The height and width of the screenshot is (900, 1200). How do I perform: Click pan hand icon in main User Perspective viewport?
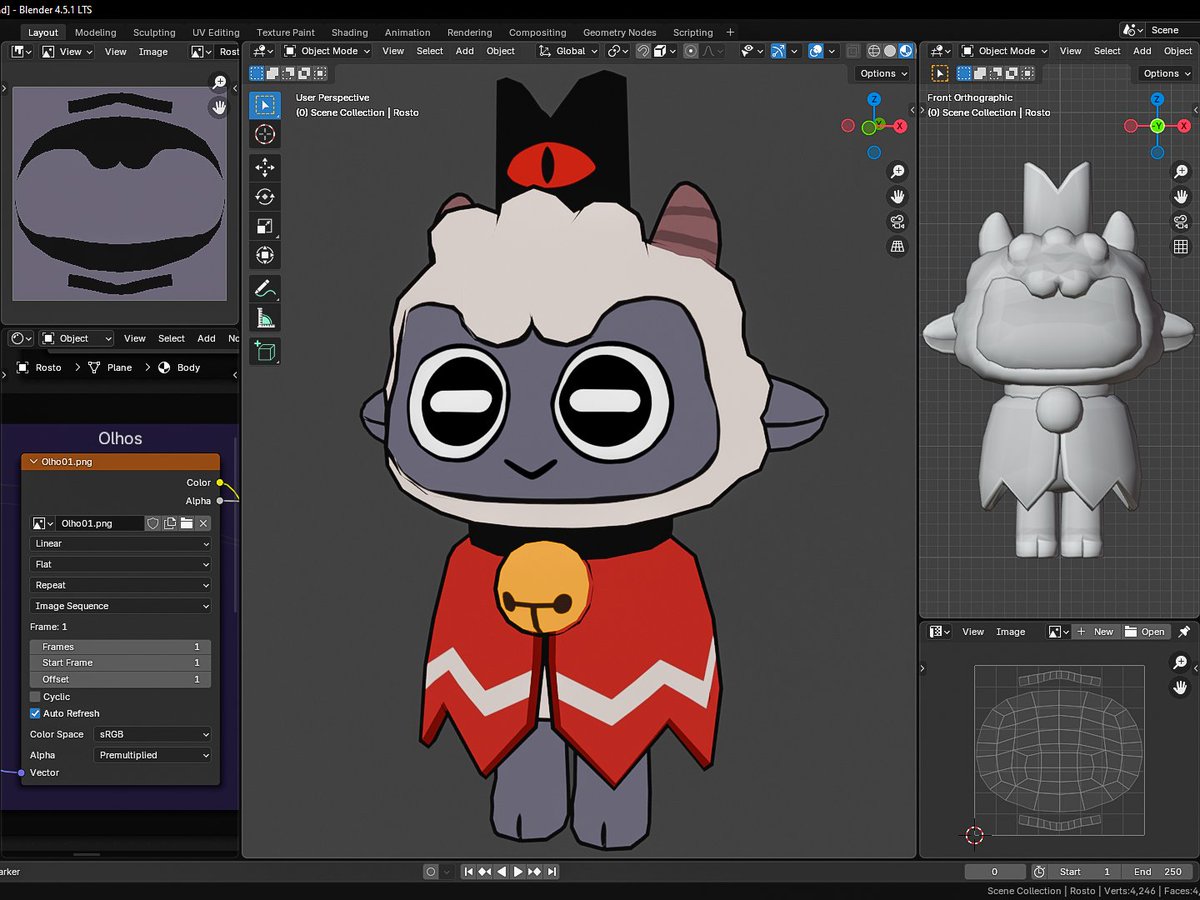click(898, 197)
